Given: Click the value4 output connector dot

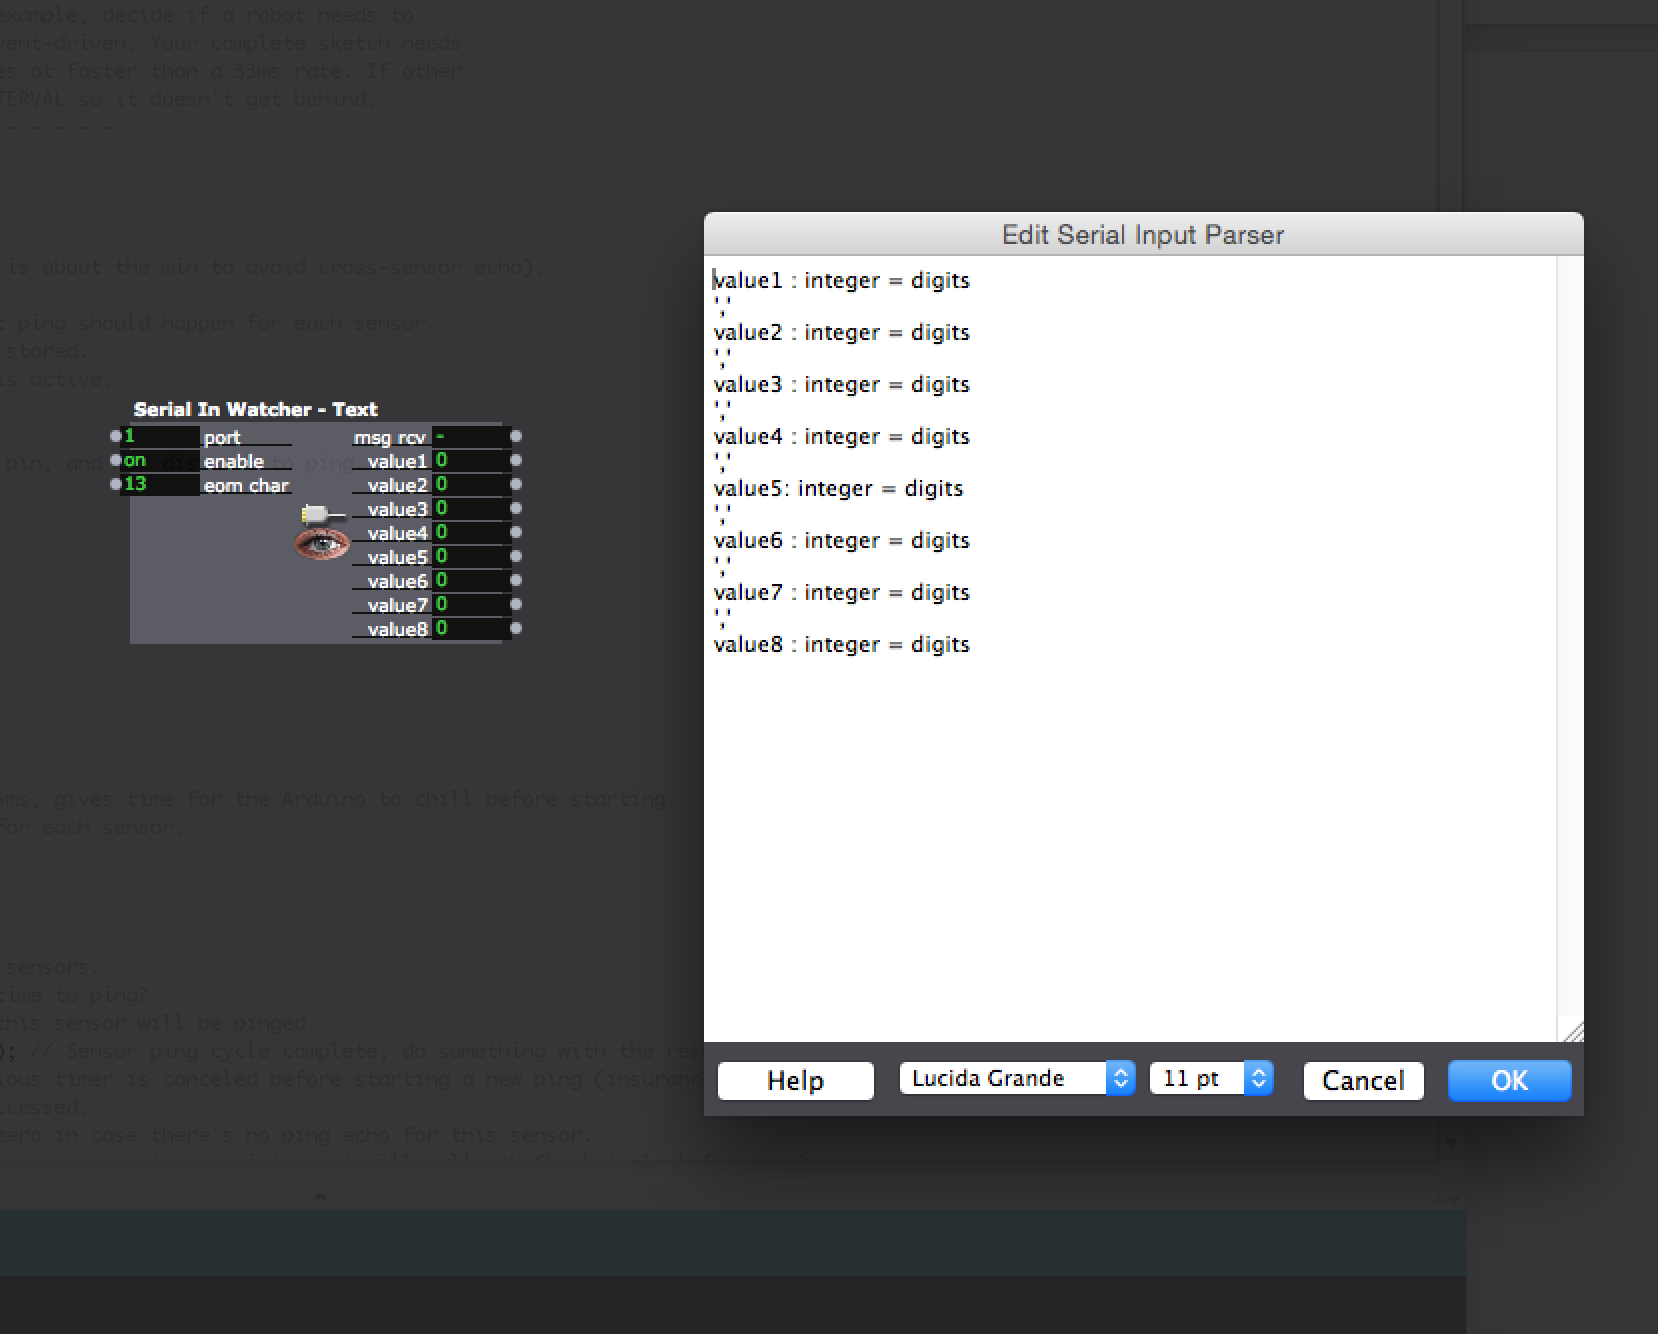Looking at the screenshot, I should tap(516, 532).
